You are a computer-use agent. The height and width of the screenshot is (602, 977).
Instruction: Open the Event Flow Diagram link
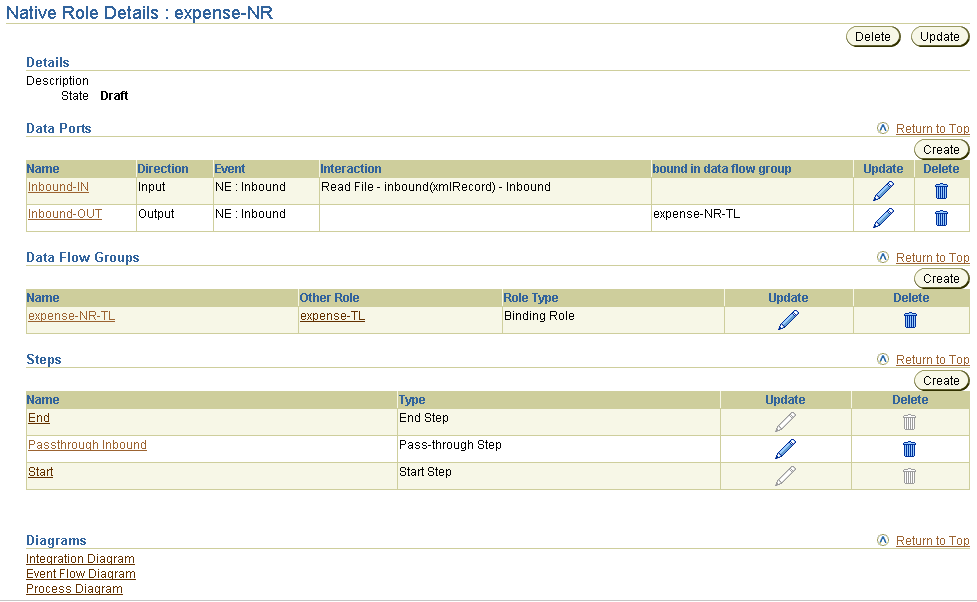[81, 574]
